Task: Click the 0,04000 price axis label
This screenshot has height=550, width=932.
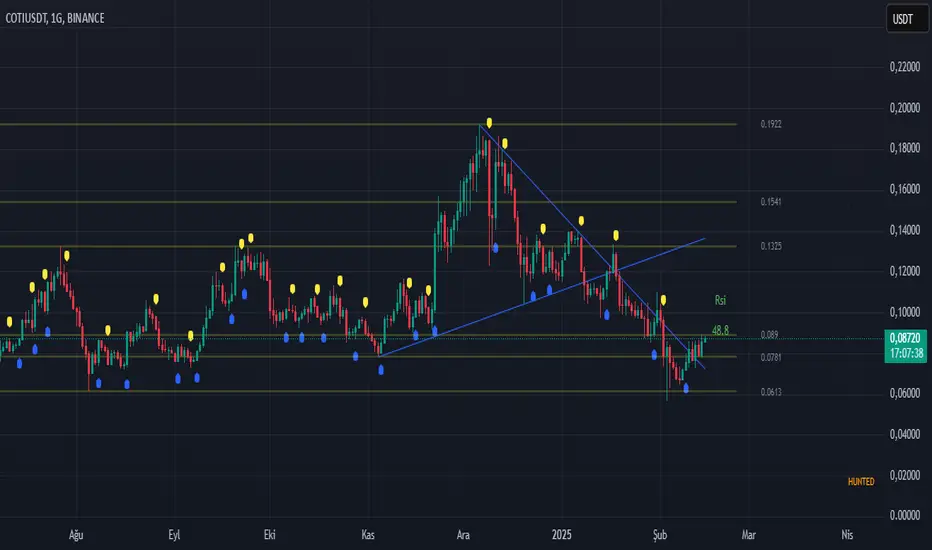Action: (905, 434)
